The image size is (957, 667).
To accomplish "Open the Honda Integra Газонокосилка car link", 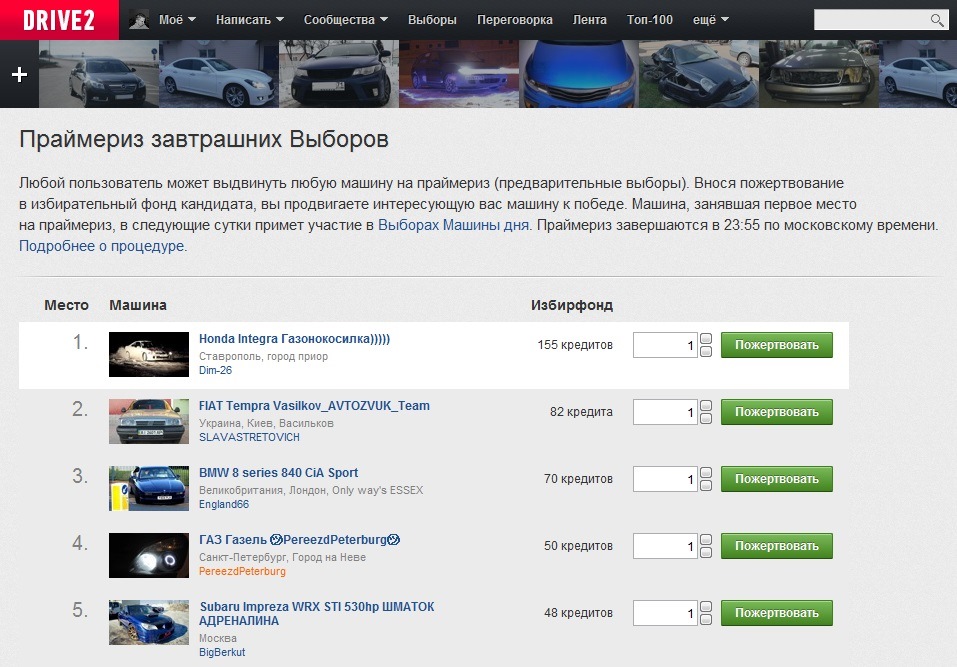I will 294,339.
